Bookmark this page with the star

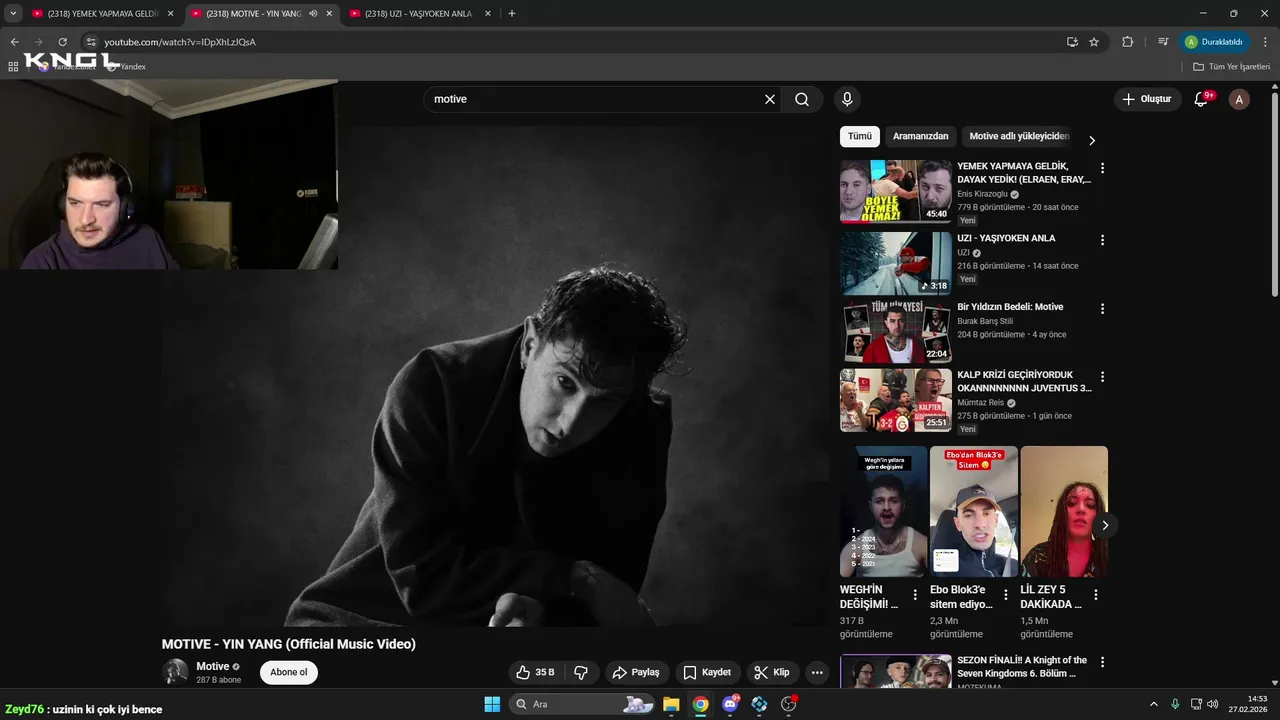point(1094,42)
